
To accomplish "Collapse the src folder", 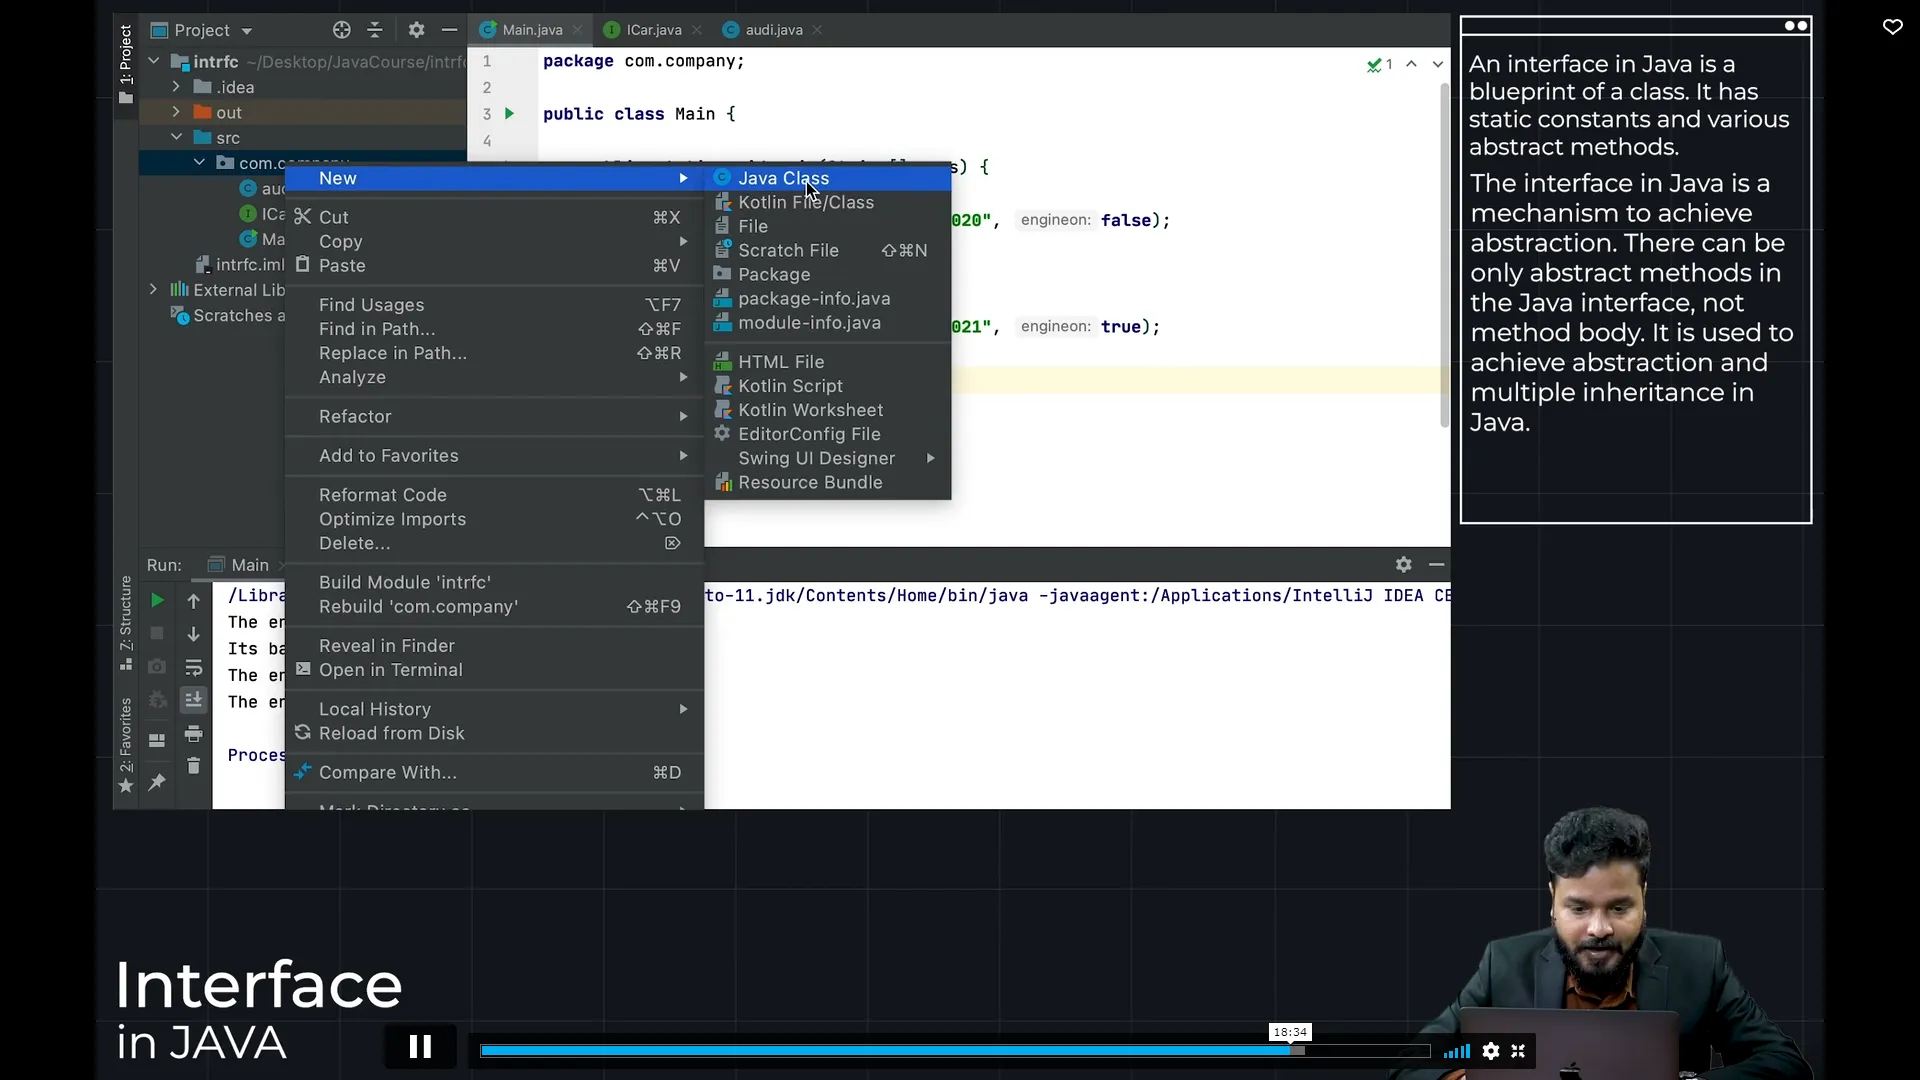I will tap(176, 137).
